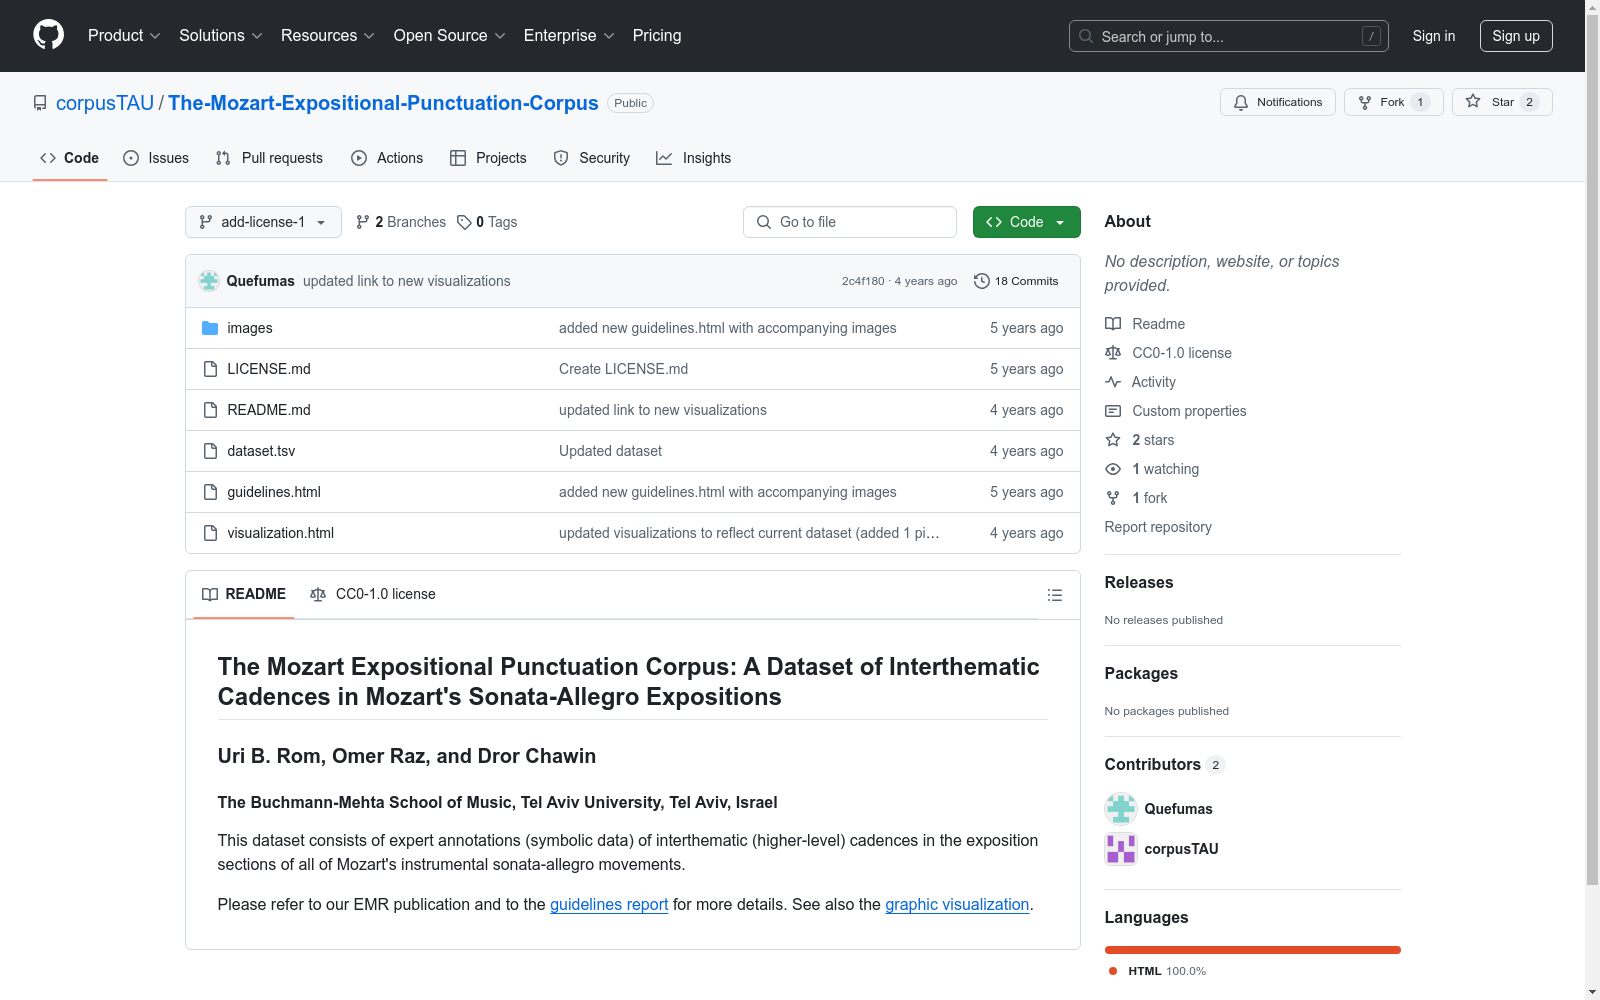Click the HTML language bar
This screenshot has height=1000, width=1600.
click(1253, 950)
